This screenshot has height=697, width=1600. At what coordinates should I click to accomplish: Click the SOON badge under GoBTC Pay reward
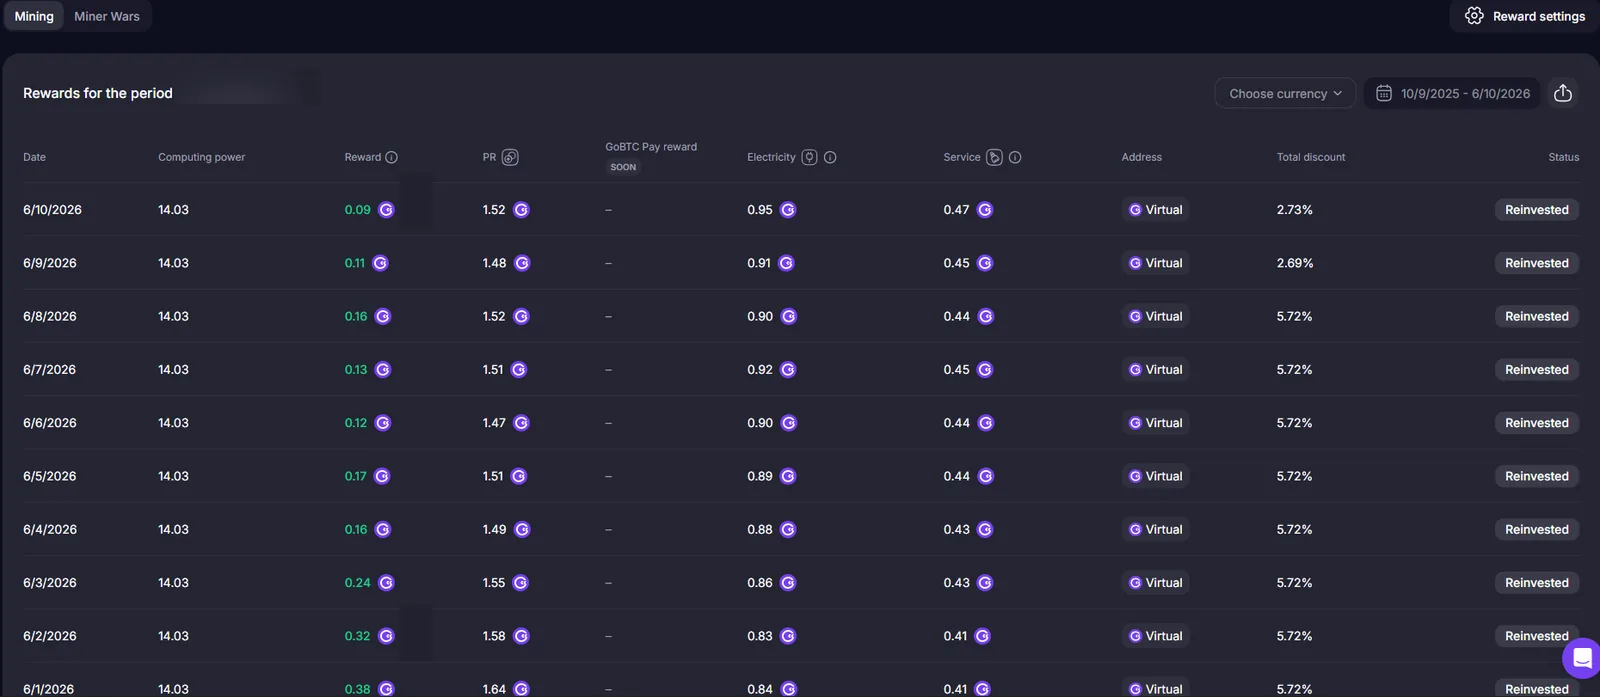click(623, 167)
